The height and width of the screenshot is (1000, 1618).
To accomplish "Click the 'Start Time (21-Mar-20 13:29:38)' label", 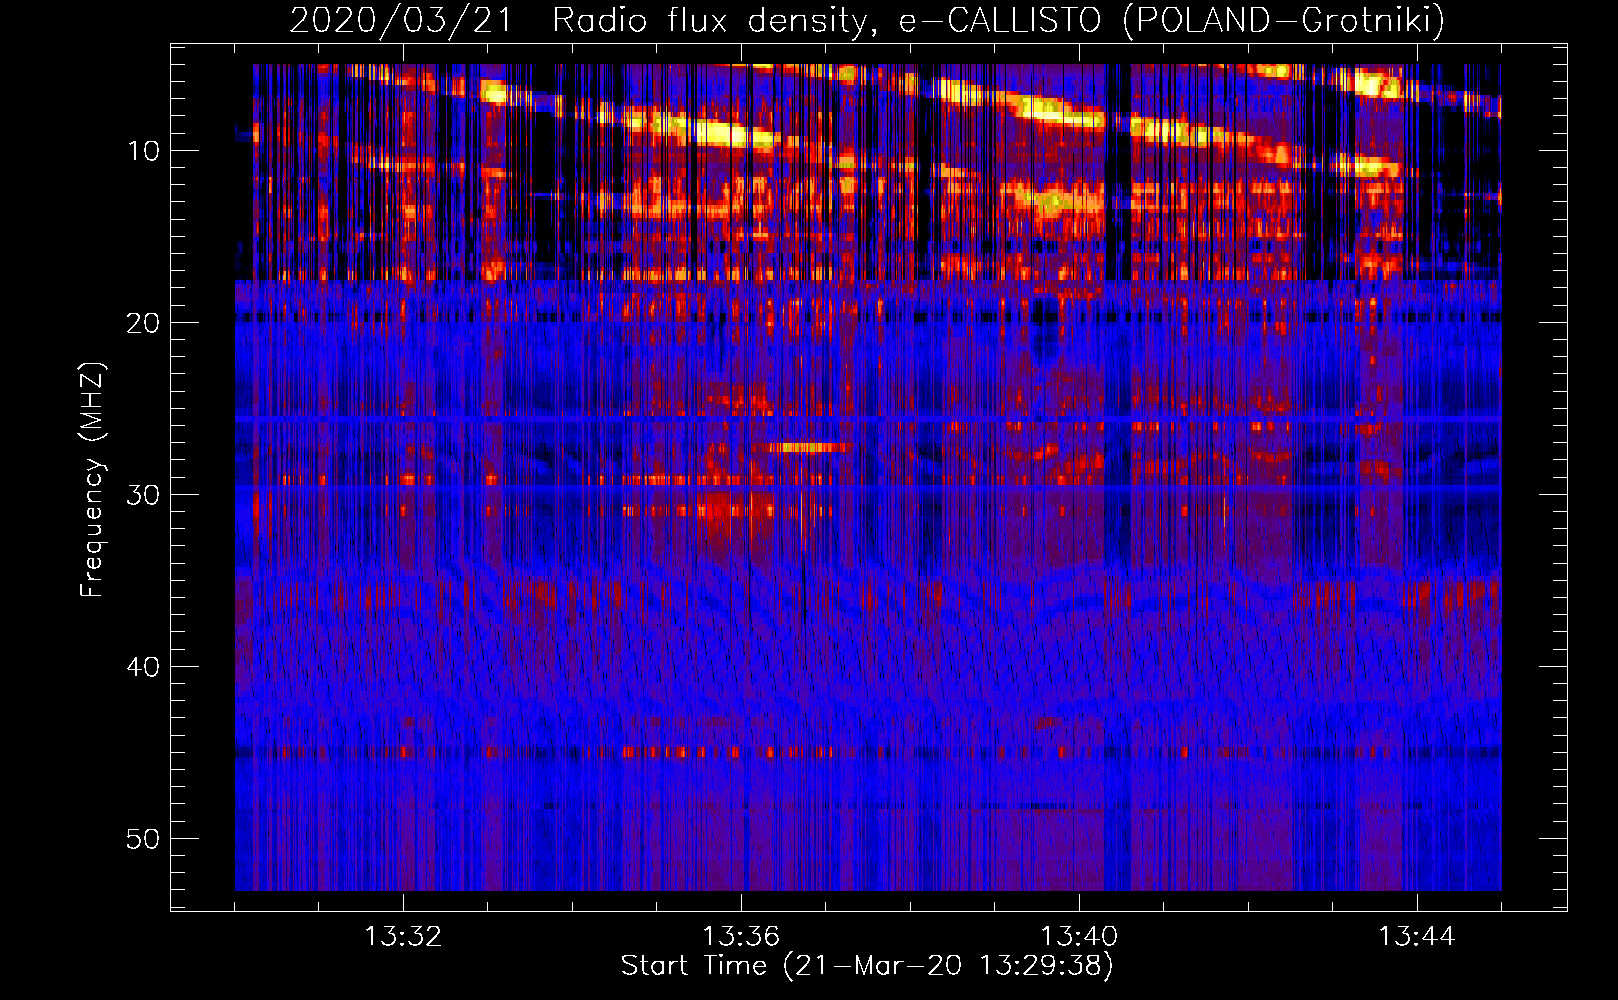I will tap(867, 966).
